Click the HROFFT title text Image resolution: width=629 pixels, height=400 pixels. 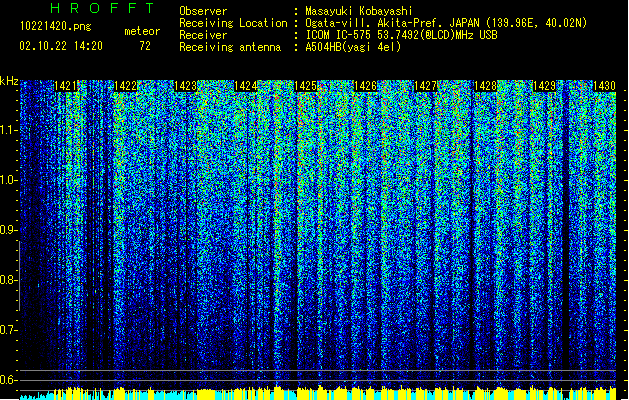click(102, 8)
